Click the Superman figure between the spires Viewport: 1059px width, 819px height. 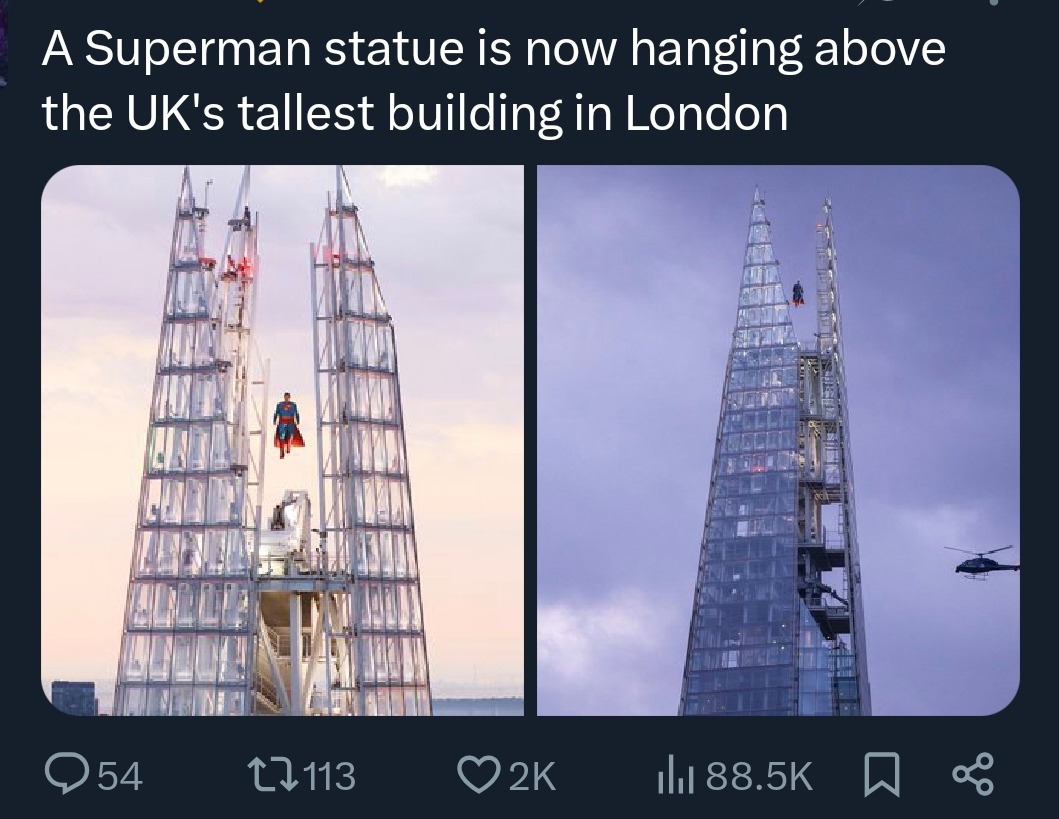(x=285, y=420)
